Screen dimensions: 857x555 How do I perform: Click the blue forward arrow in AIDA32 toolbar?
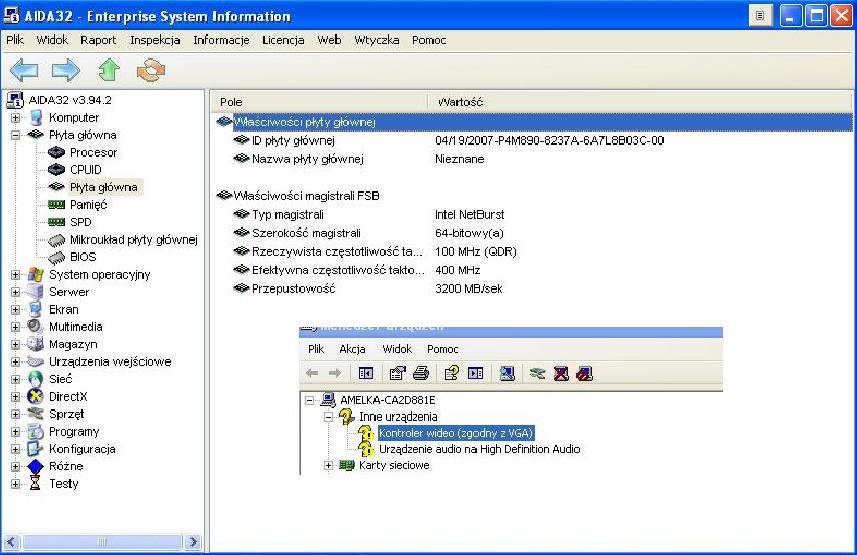point(66,70)
